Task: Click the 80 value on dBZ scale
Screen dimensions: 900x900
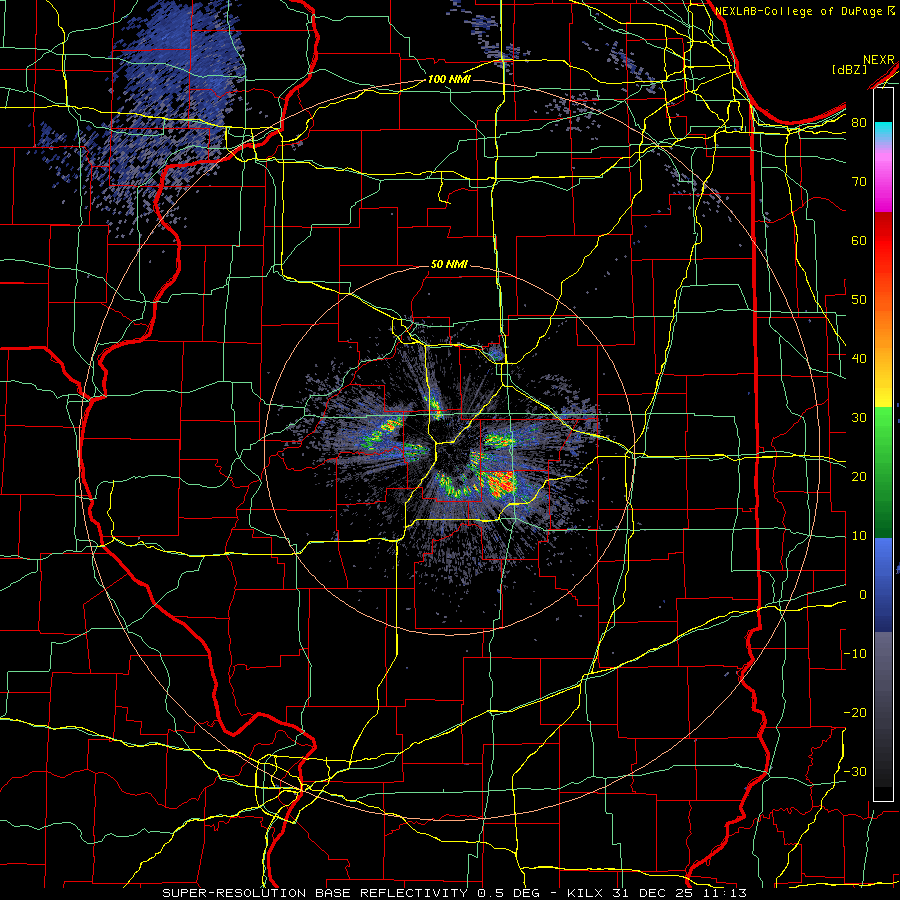Action: click(x=859, y=122)
